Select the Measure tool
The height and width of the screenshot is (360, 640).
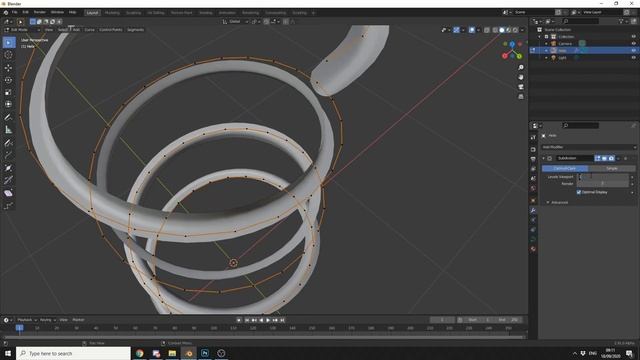(9, 130)
